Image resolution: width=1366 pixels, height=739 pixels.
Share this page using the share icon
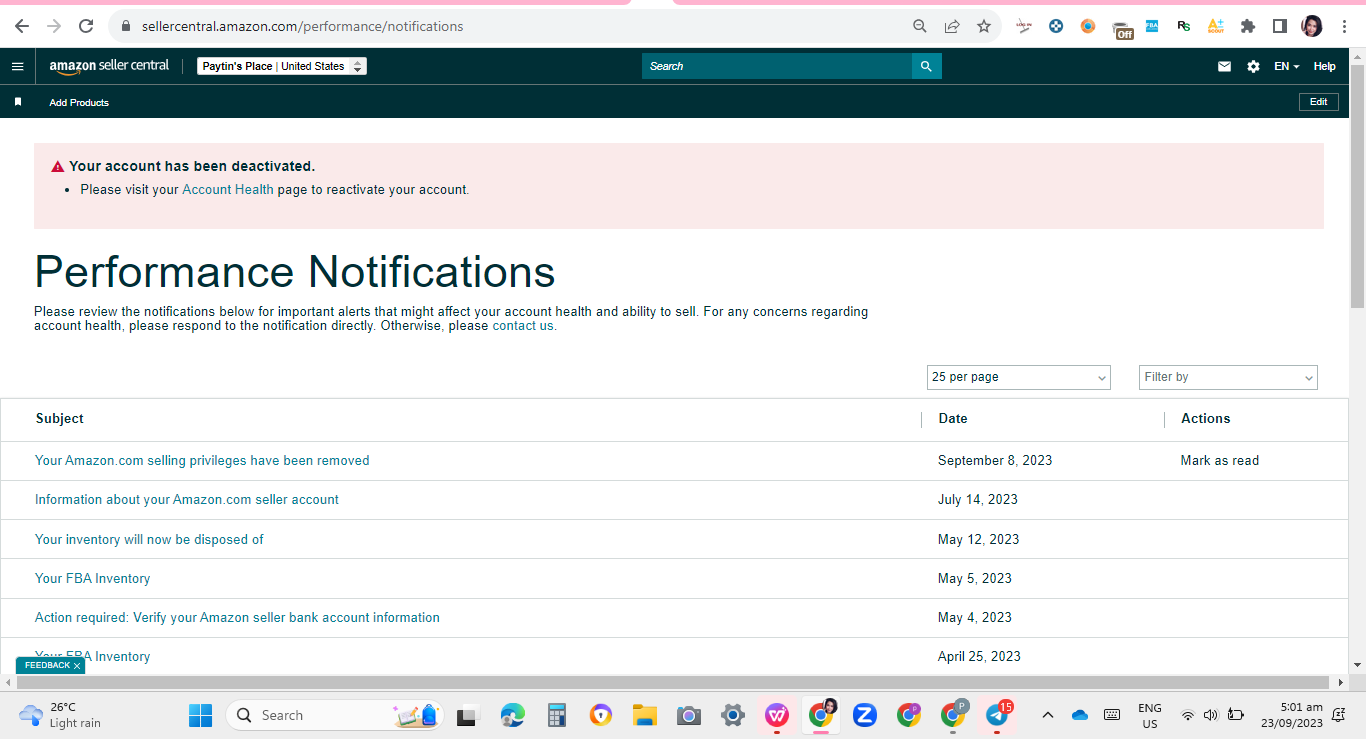(952, 26)
